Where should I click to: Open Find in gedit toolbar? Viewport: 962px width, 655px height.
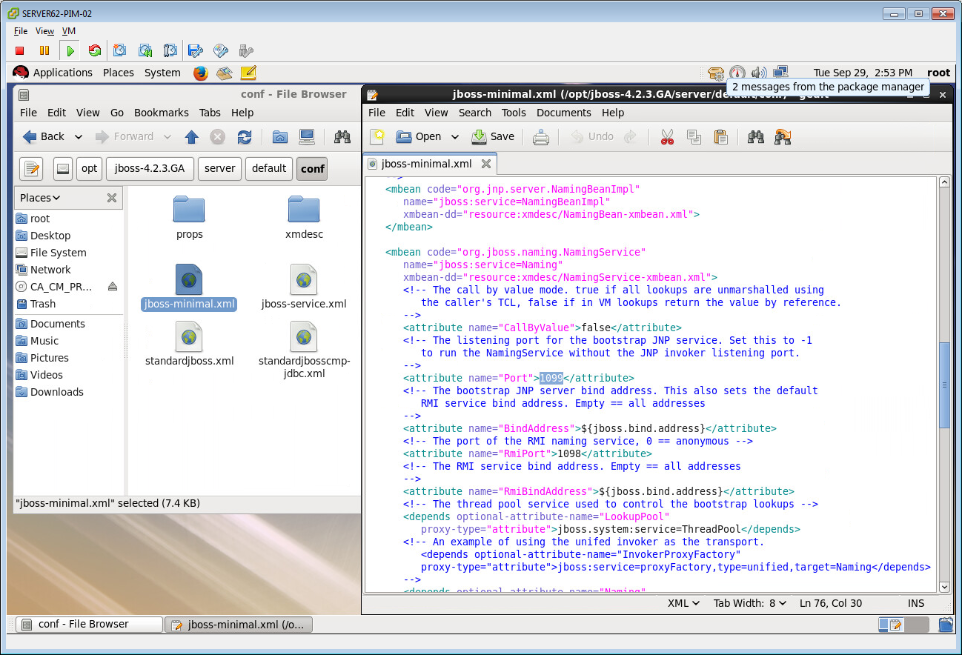[x=756, y=137]
